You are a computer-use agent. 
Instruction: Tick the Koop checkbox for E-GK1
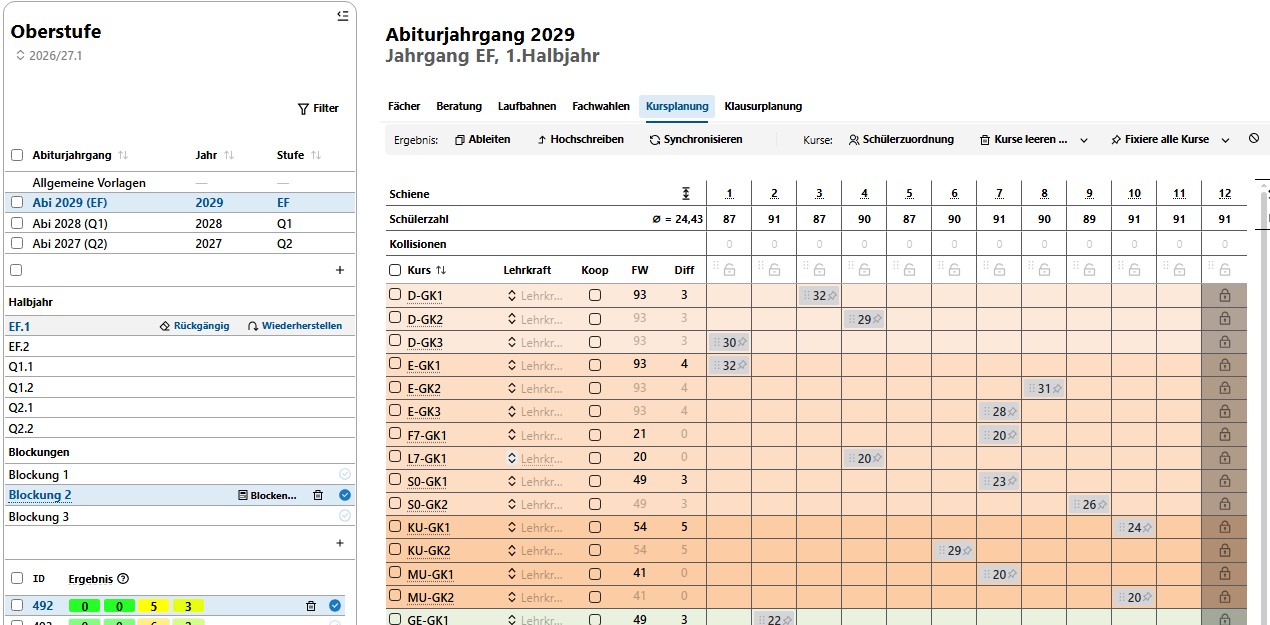[595, 365]
